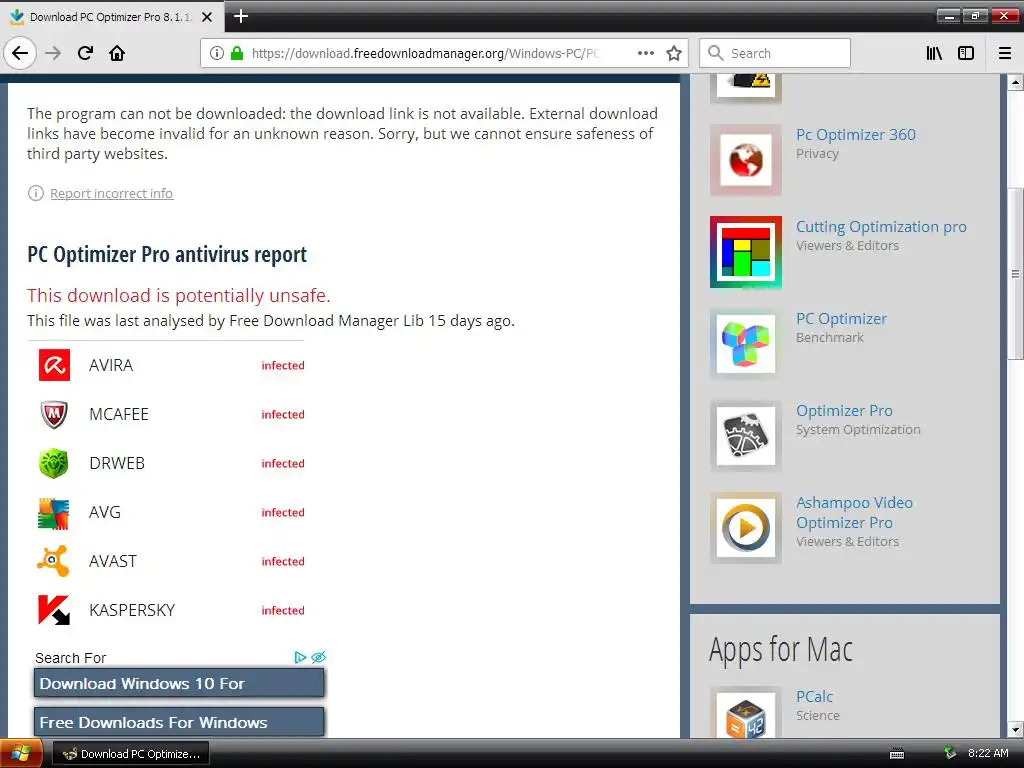Click the 8:22 AM clock

[x=988, y=753]
